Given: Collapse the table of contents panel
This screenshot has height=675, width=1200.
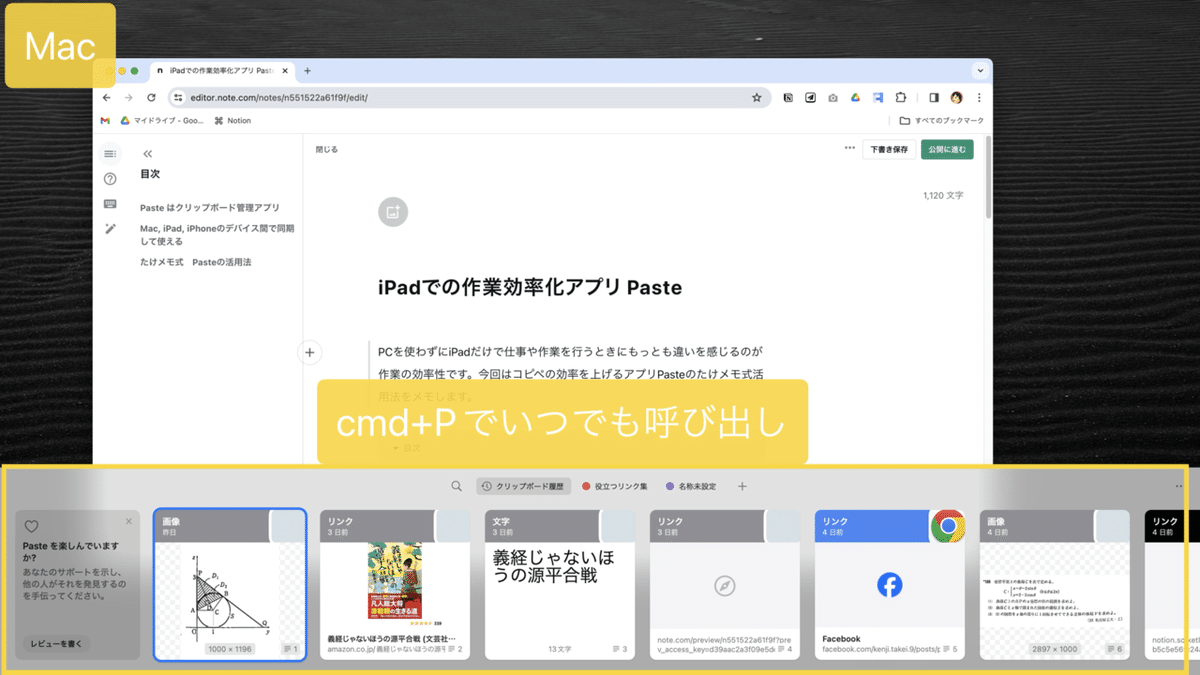Looking at the screenshot, I should pyautogui.click(x=148, y=154).
